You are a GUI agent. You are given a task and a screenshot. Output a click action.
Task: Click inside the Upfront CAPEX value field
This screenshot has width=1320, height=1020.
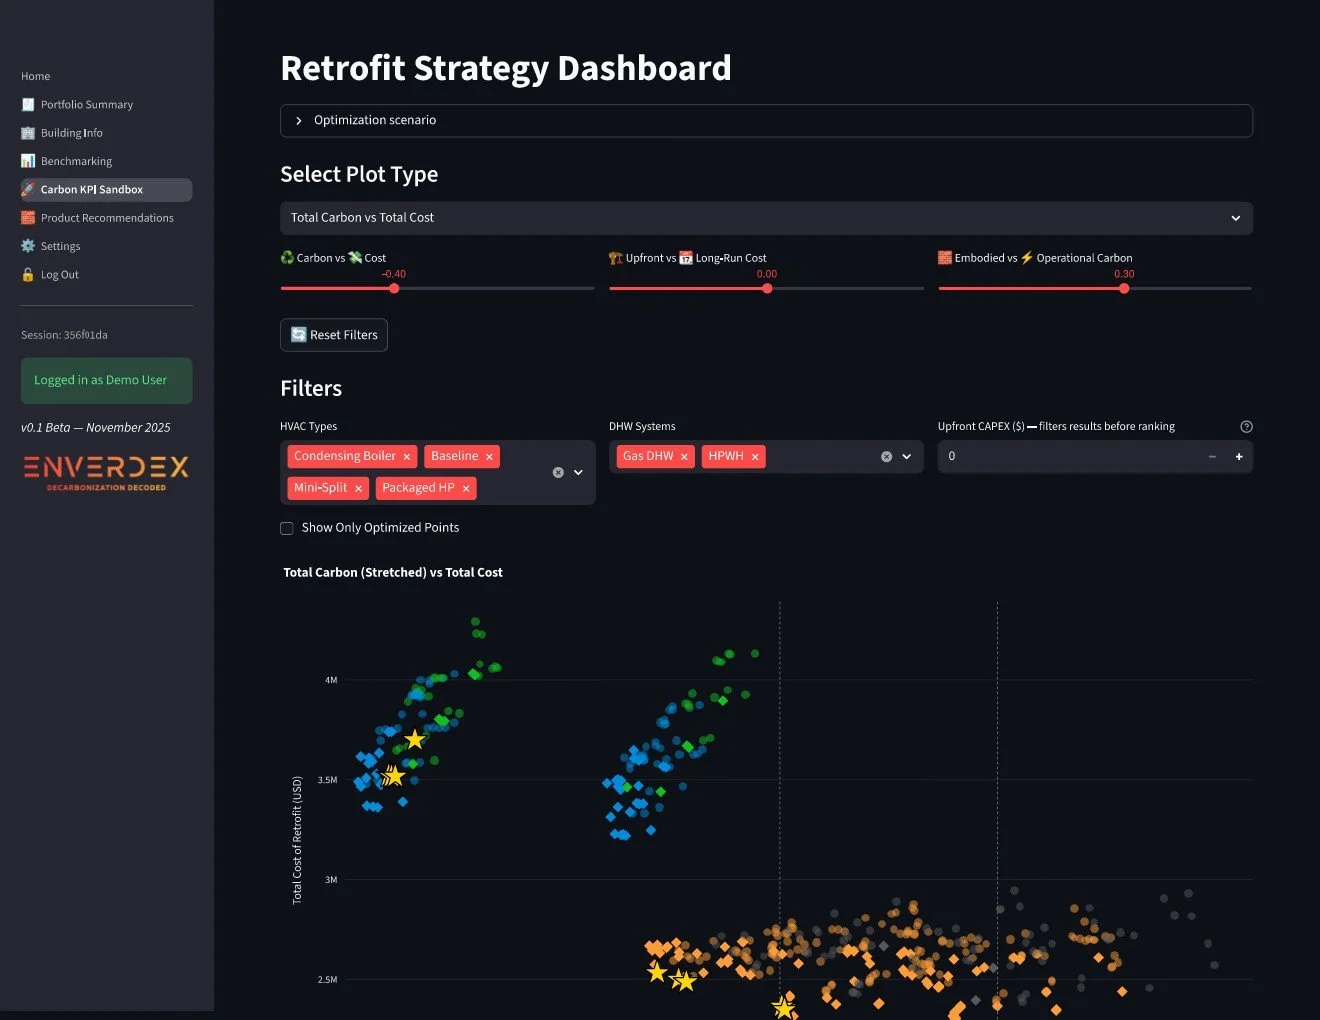(x=1060, y=456)
